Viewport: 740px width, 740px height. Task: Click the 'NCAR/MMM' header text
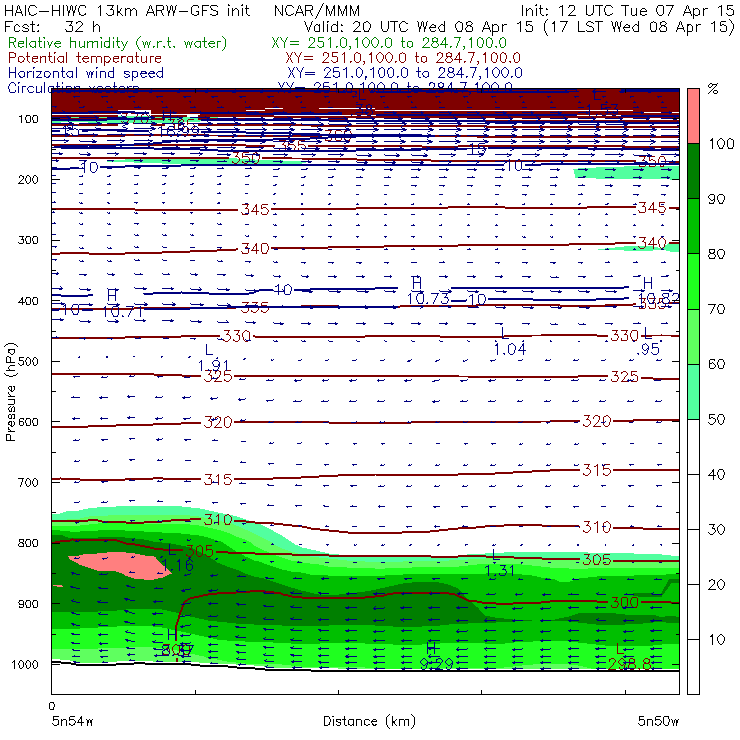click(x=317, y=10)
